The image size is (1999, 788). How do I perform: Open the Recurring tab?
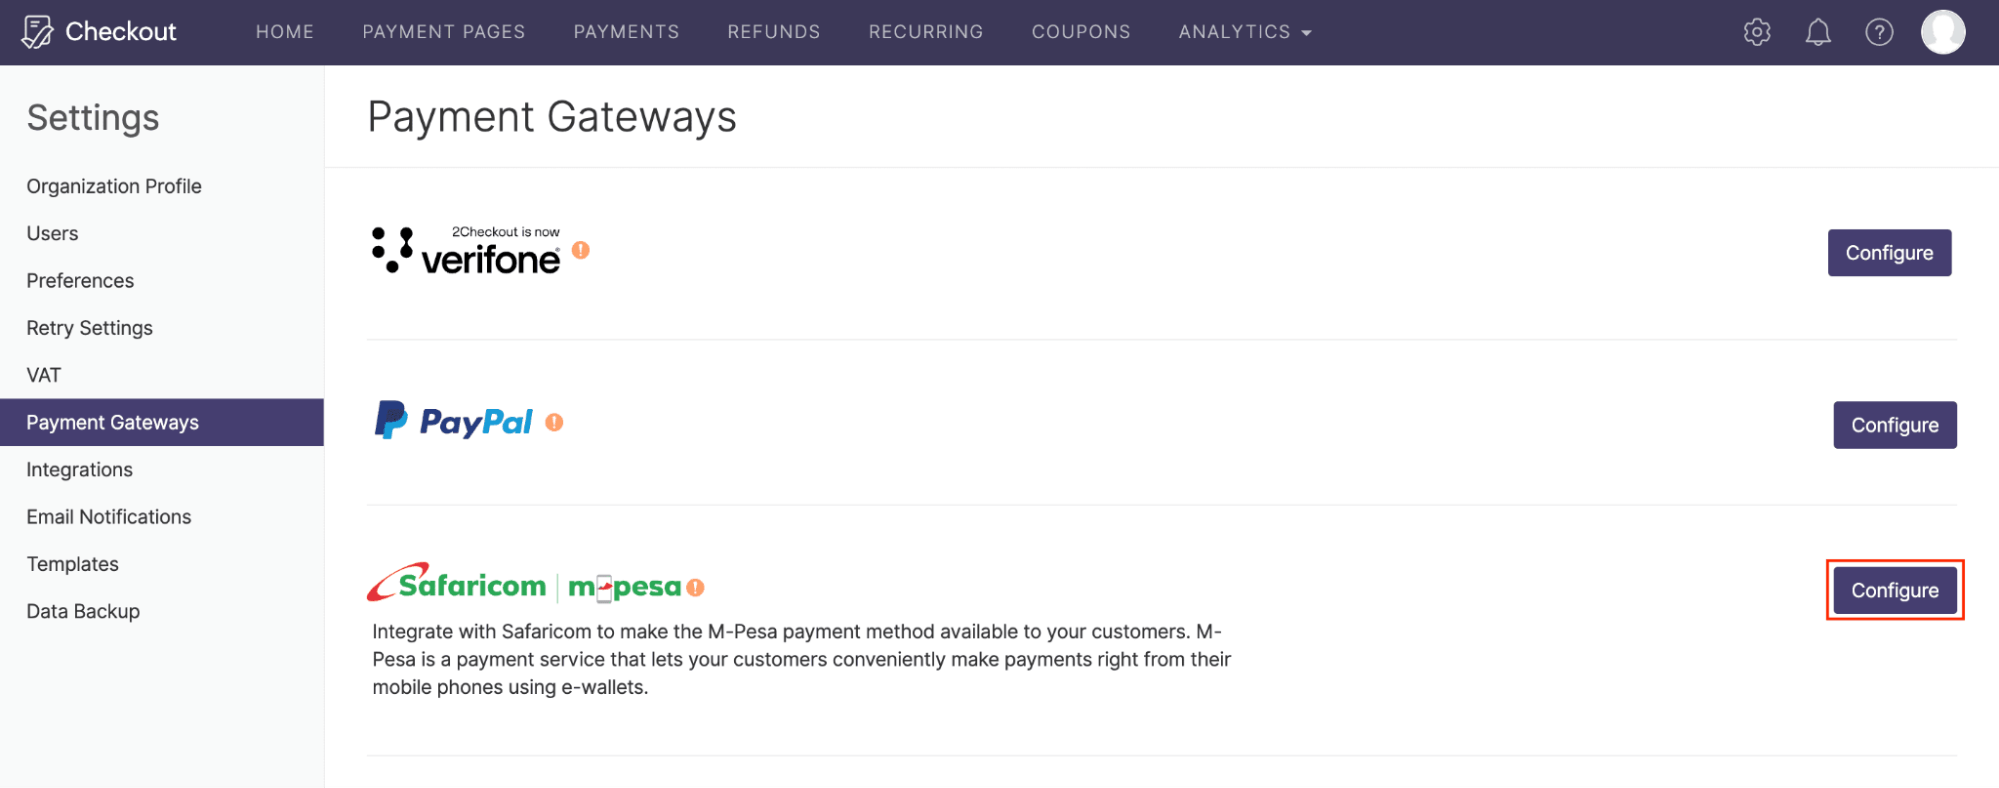click(x=926, y=32)
